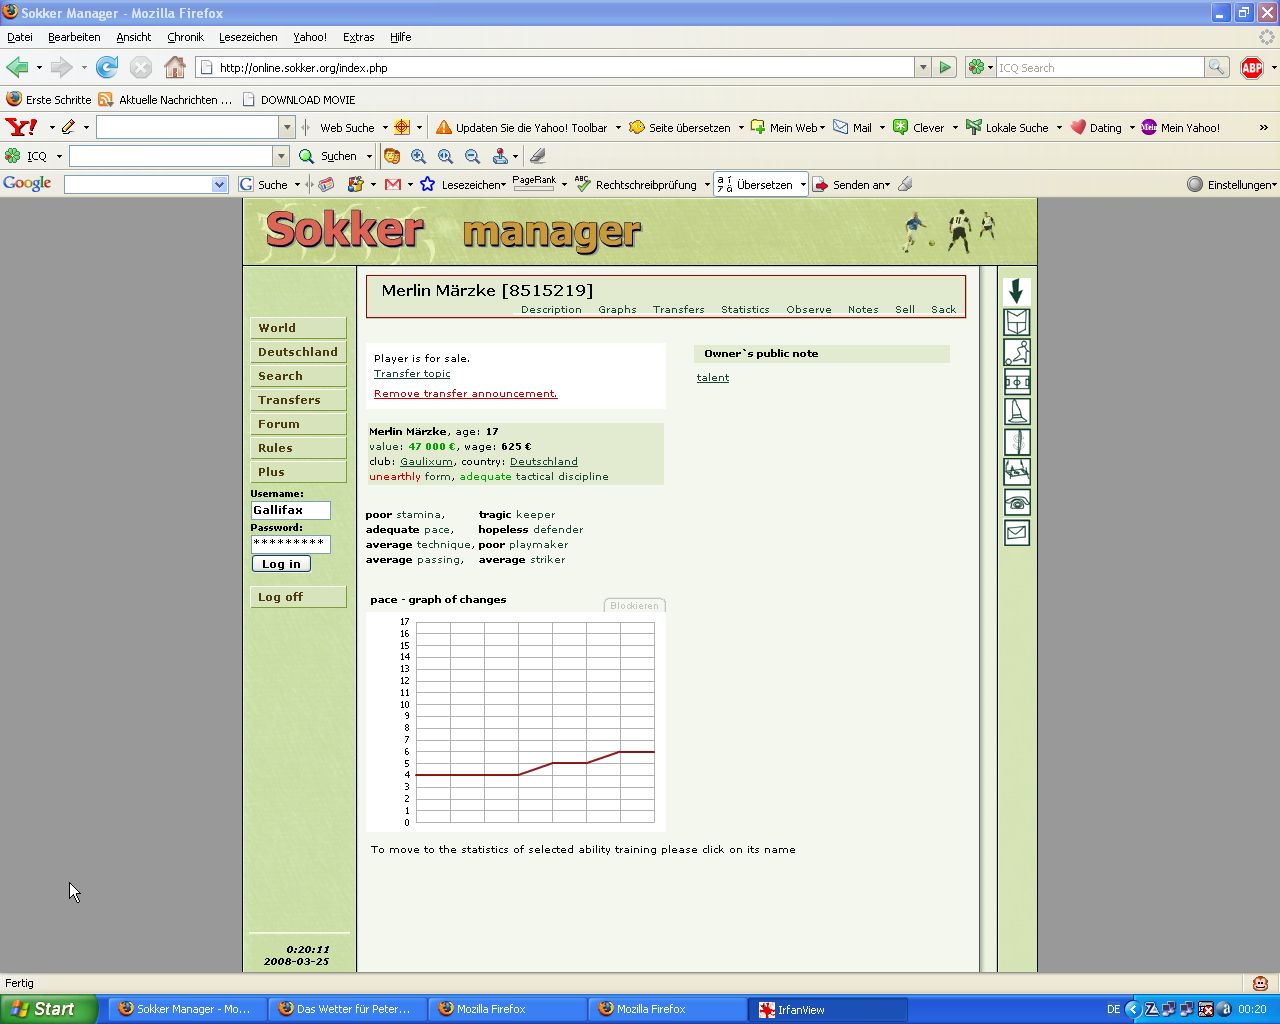Click the soccer pitch icon in right sidebar

point(1017,382)
